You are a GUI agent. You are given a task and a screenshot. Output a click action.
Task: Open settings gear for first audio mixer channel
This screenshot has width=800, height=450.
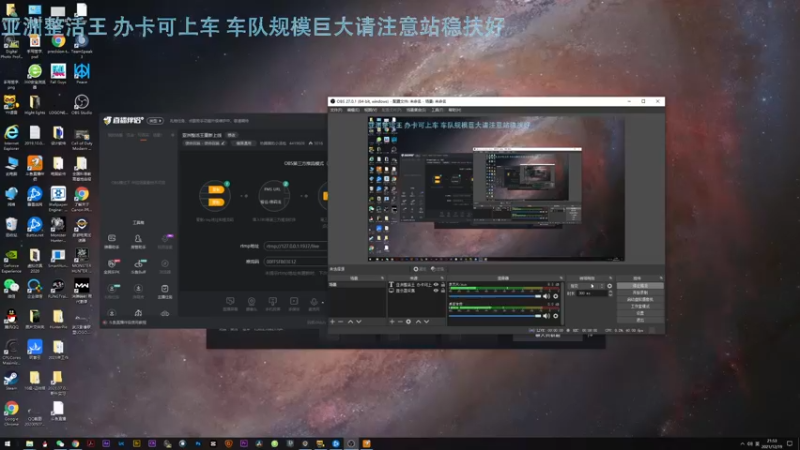pyautogui.click(x=556, y=296)
